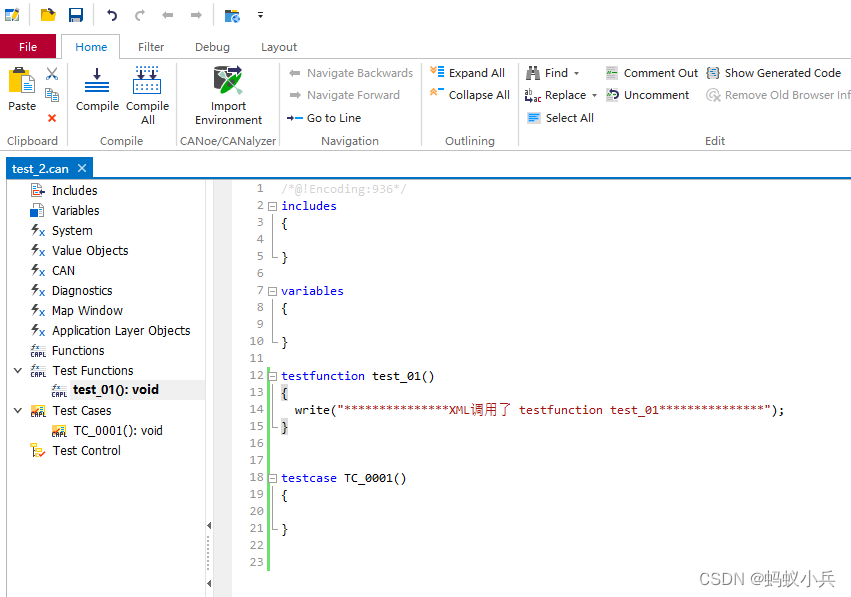Open the File menu
Screen dimensions: 851x597
pos(28,46)
